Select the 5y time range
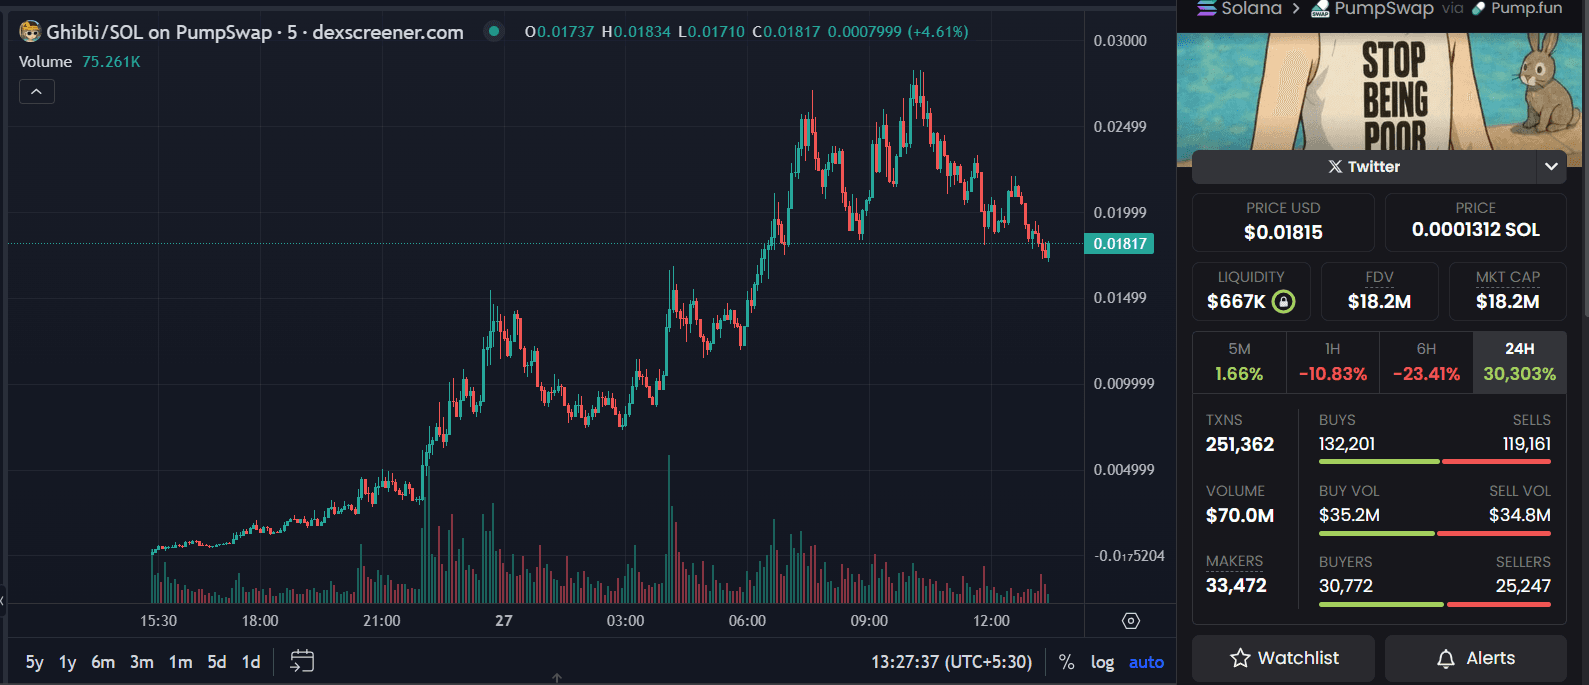 coord(35,662)
